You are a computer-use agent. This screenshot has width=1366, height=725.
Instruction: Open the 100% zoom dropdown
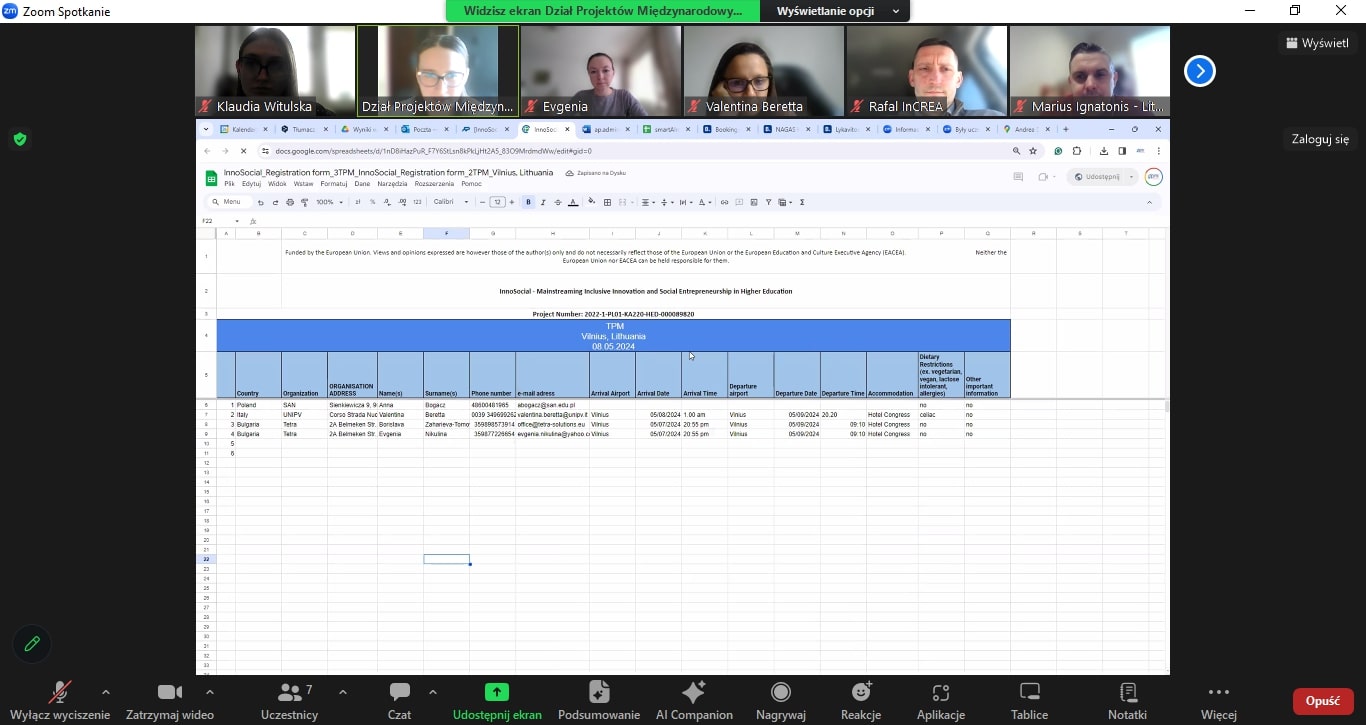(329, 202)
